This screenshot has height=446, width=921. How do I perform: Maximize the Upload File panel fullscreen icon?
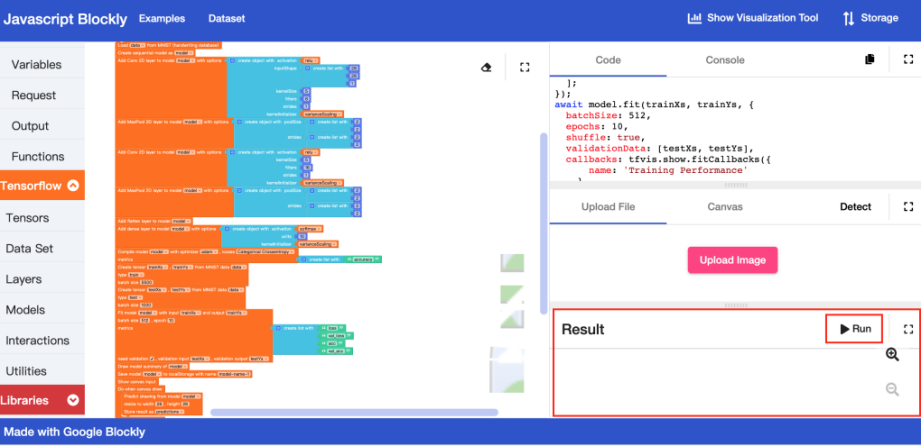(908, 206)
